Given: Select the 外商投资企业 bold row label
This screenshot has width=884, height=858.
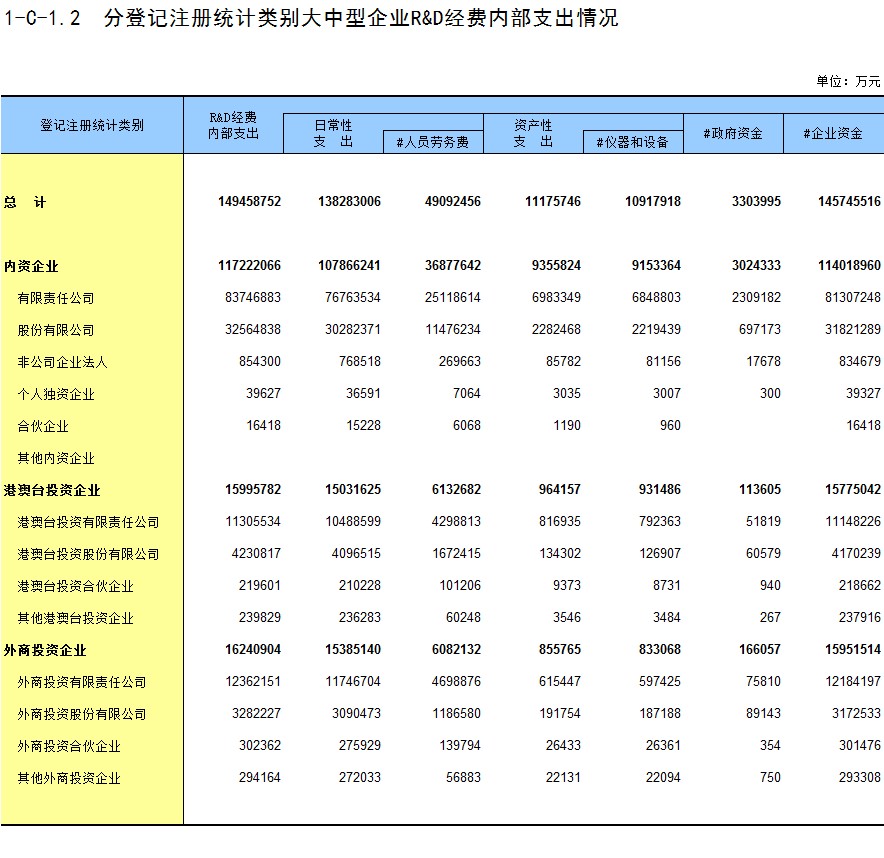Looking at the screenshot, I should 45,650.
